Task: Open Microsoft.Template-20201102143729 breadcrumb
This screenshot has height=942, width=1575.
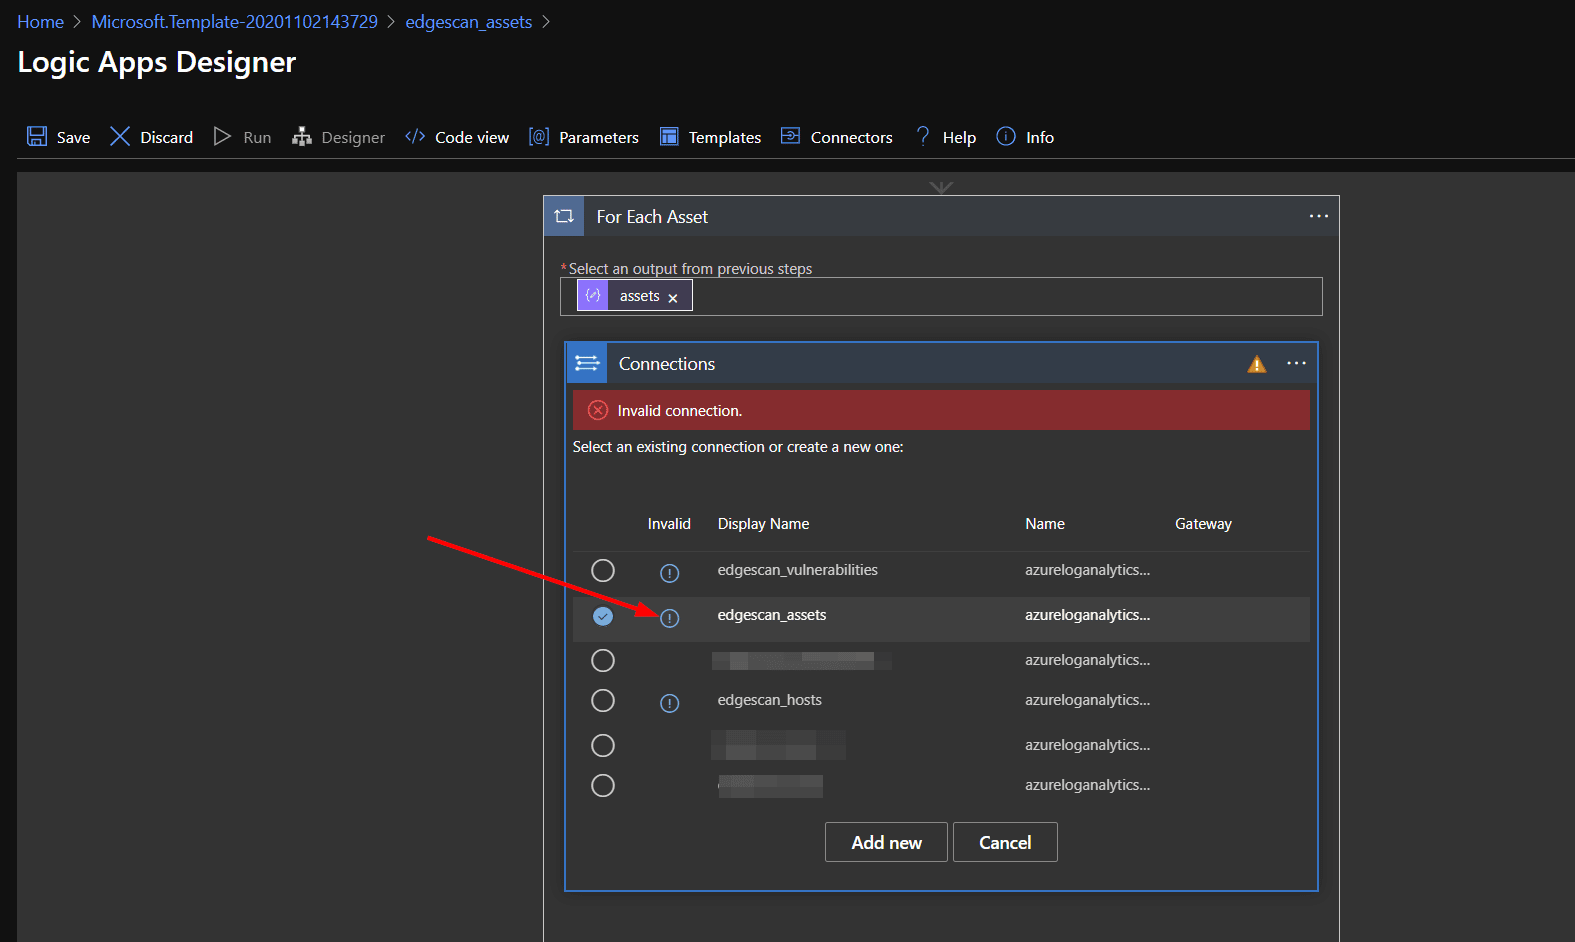Action: [235, 22]
